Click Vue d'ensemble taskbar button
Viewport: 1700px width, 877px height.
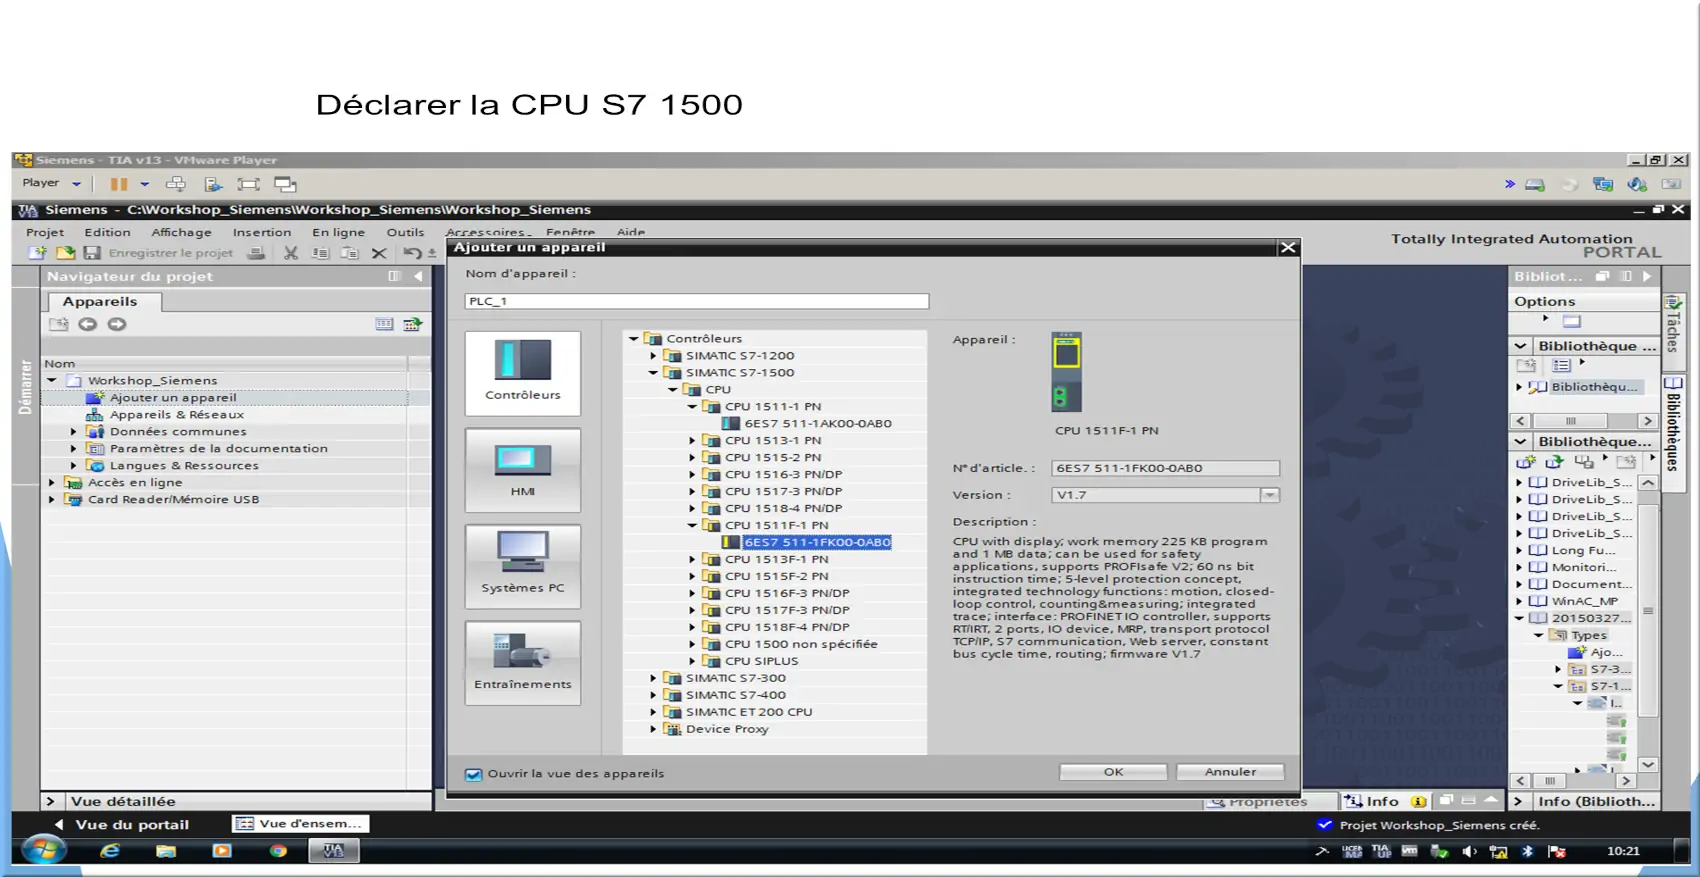[x=300, y=824]
